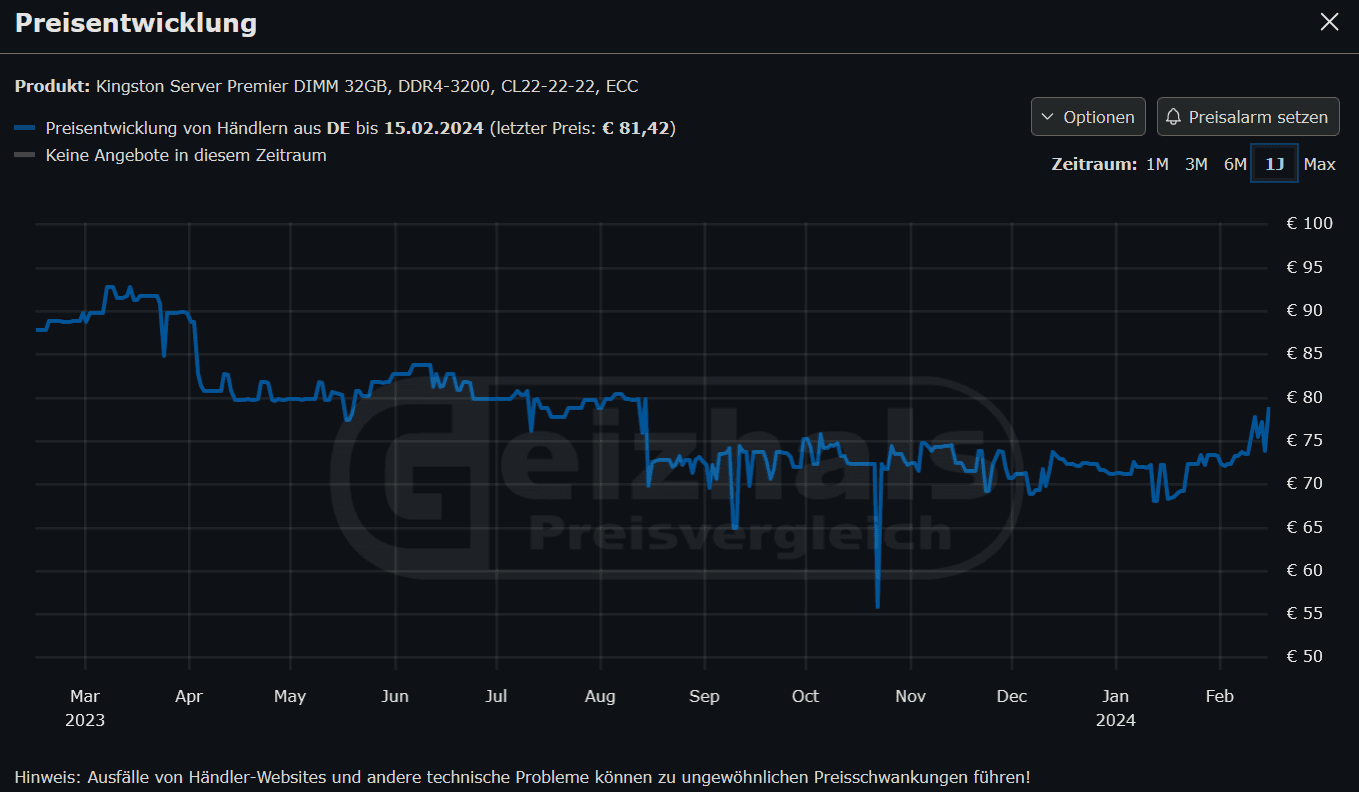Image resolution: width=1359 pixels, height=792 pixels.
Task: Click the € 85 axis label
Action: point(1305,353)
